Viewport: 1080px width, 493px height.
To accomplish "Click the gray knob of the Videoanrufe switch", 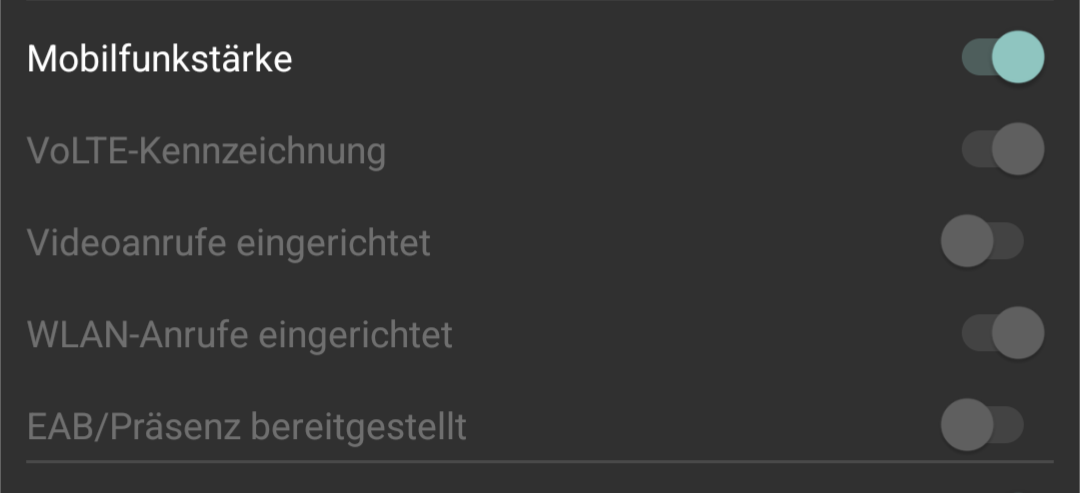I will click(x=967, y=242).
